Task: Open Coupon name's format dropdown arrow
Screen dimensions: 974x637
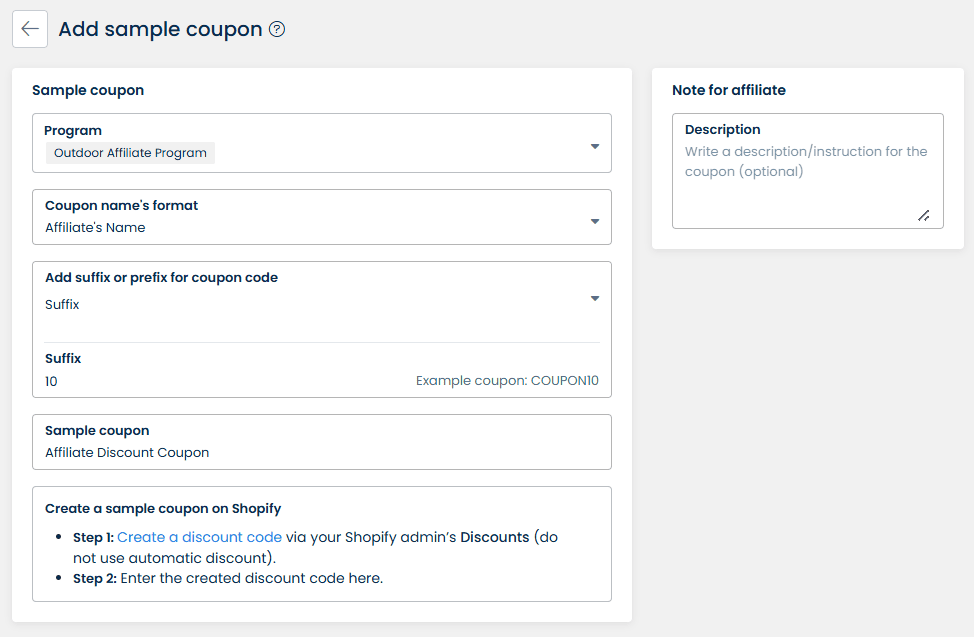Action: (595, 221)
